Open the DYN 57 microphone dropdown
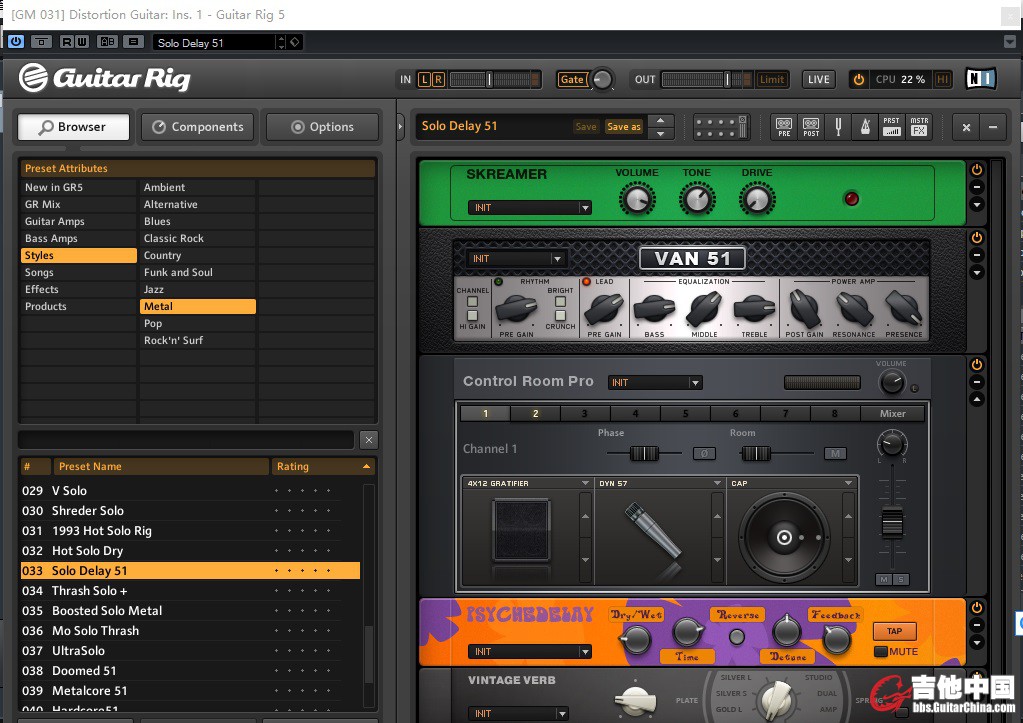 (717, 484)
